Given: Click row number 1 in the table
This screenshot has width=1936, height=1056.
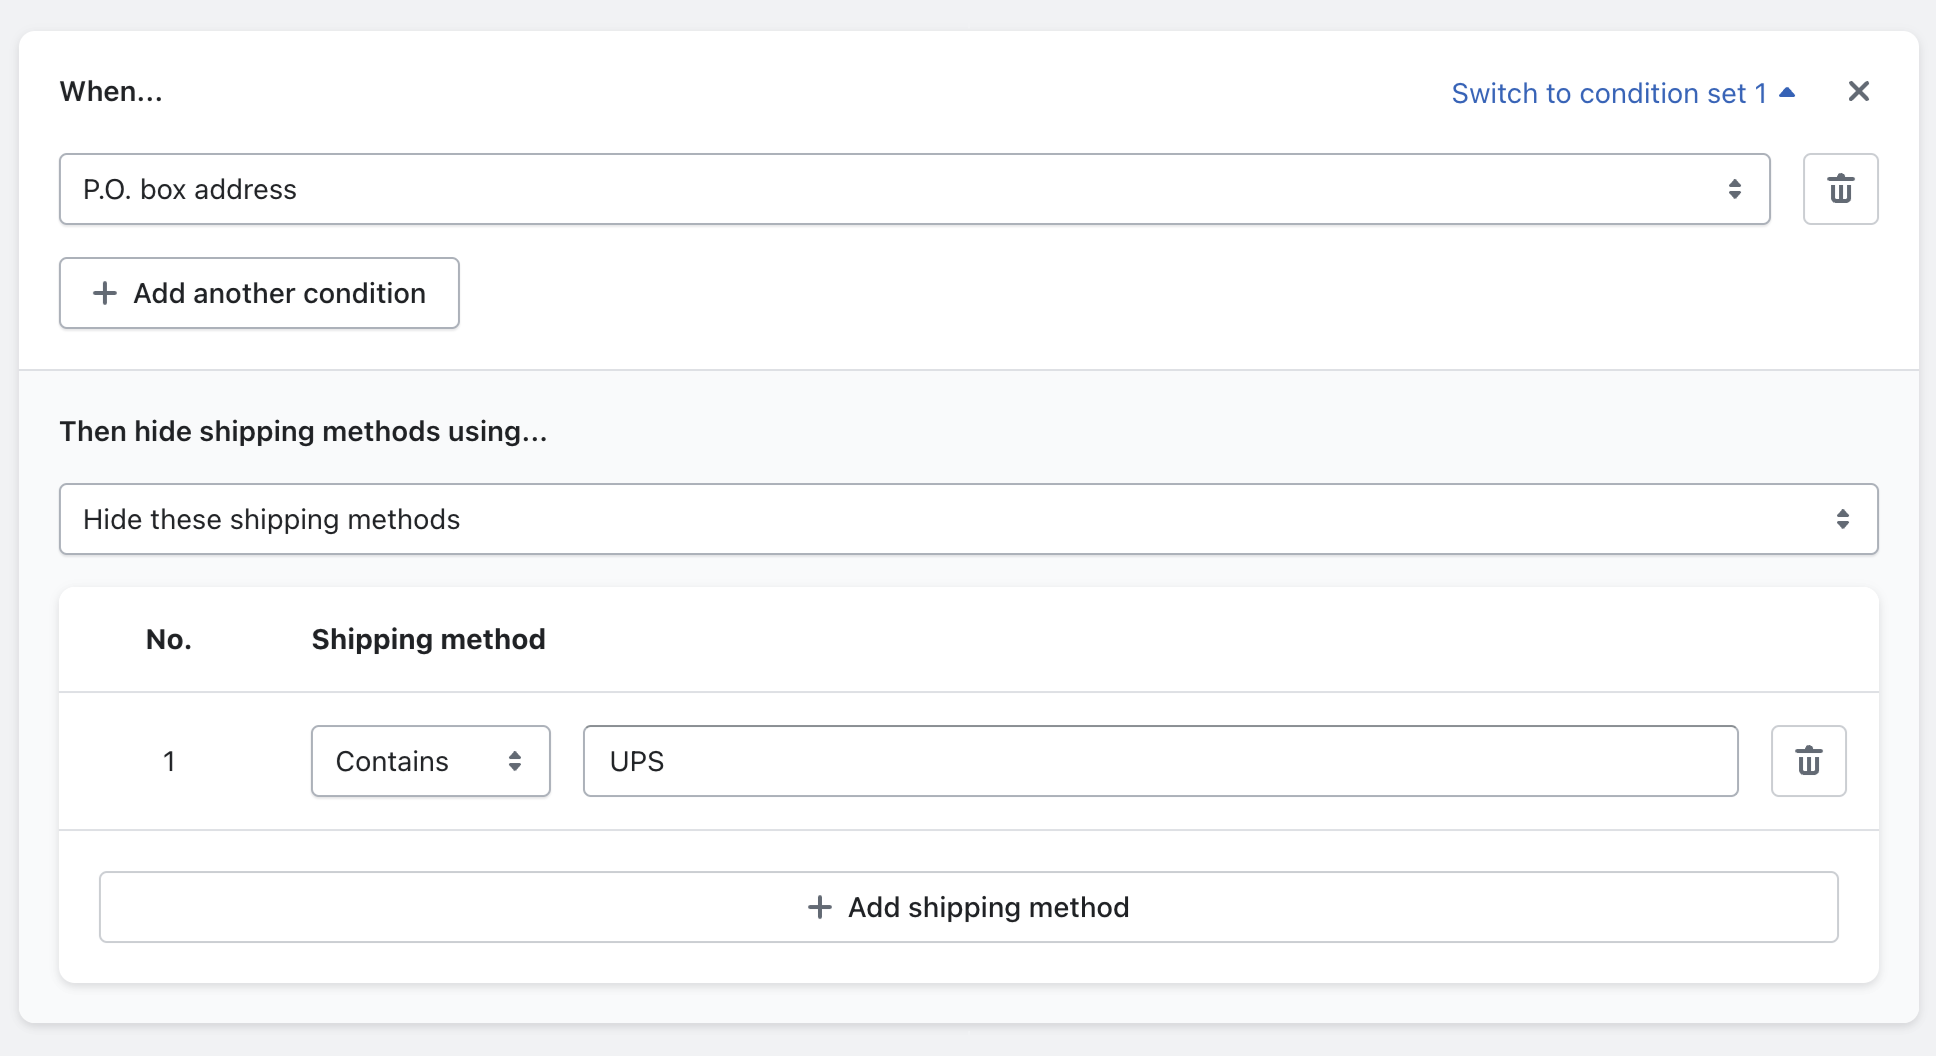Looking at the screenshot, I should (x=169, y=761).
